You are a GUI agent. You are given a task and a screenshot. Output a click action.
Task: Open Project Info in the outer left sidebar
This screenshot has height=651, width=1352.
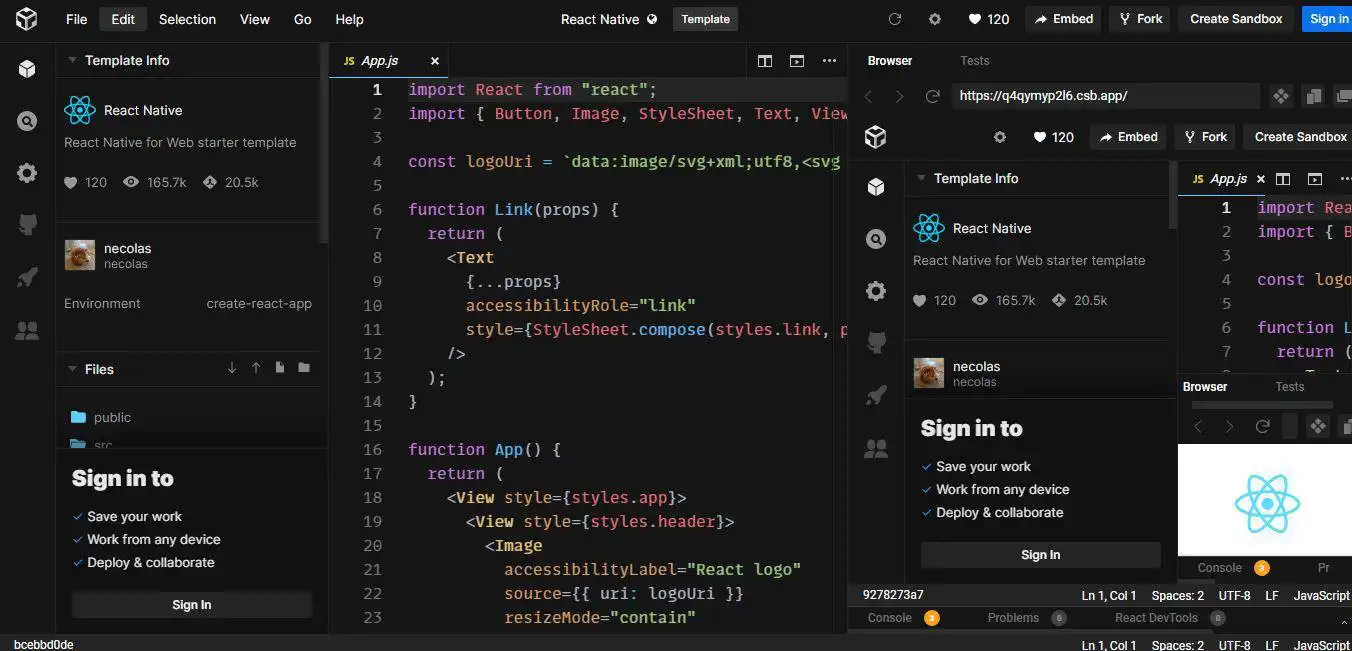click(x=27, y=69)
